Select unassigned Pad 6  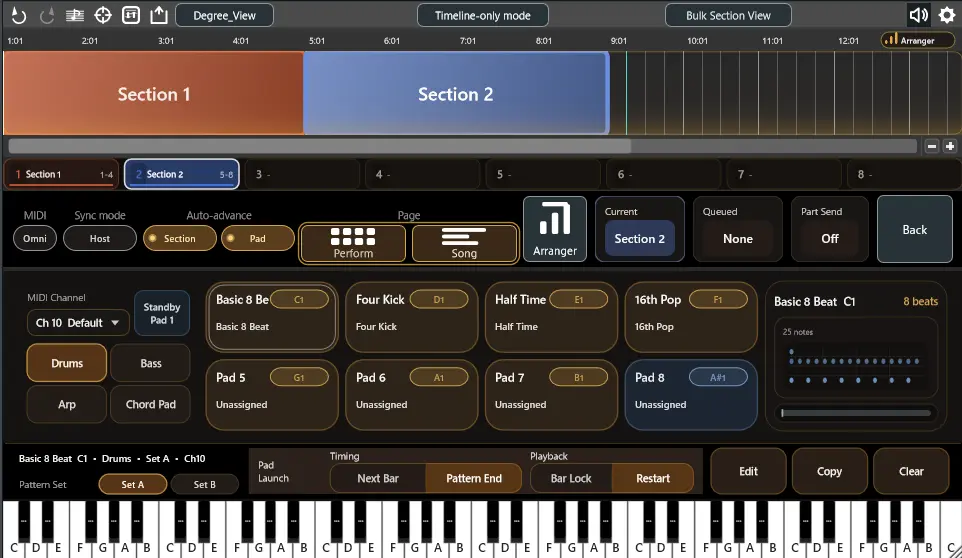click(x=412, y=394)
